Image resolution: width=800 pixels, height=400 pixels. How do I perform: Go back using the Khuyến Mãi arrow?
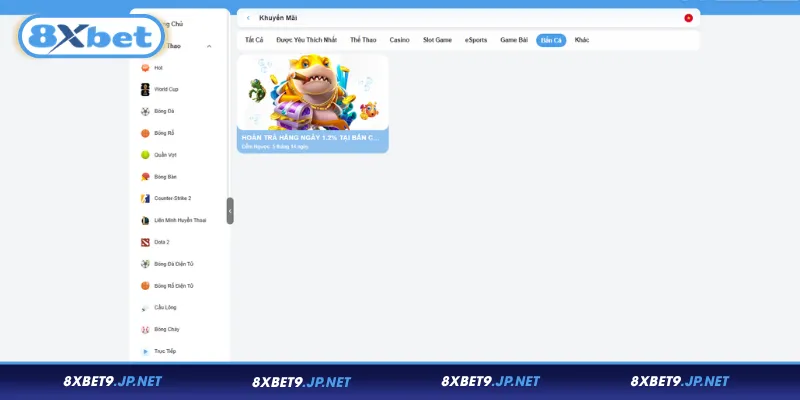(248, 18)
